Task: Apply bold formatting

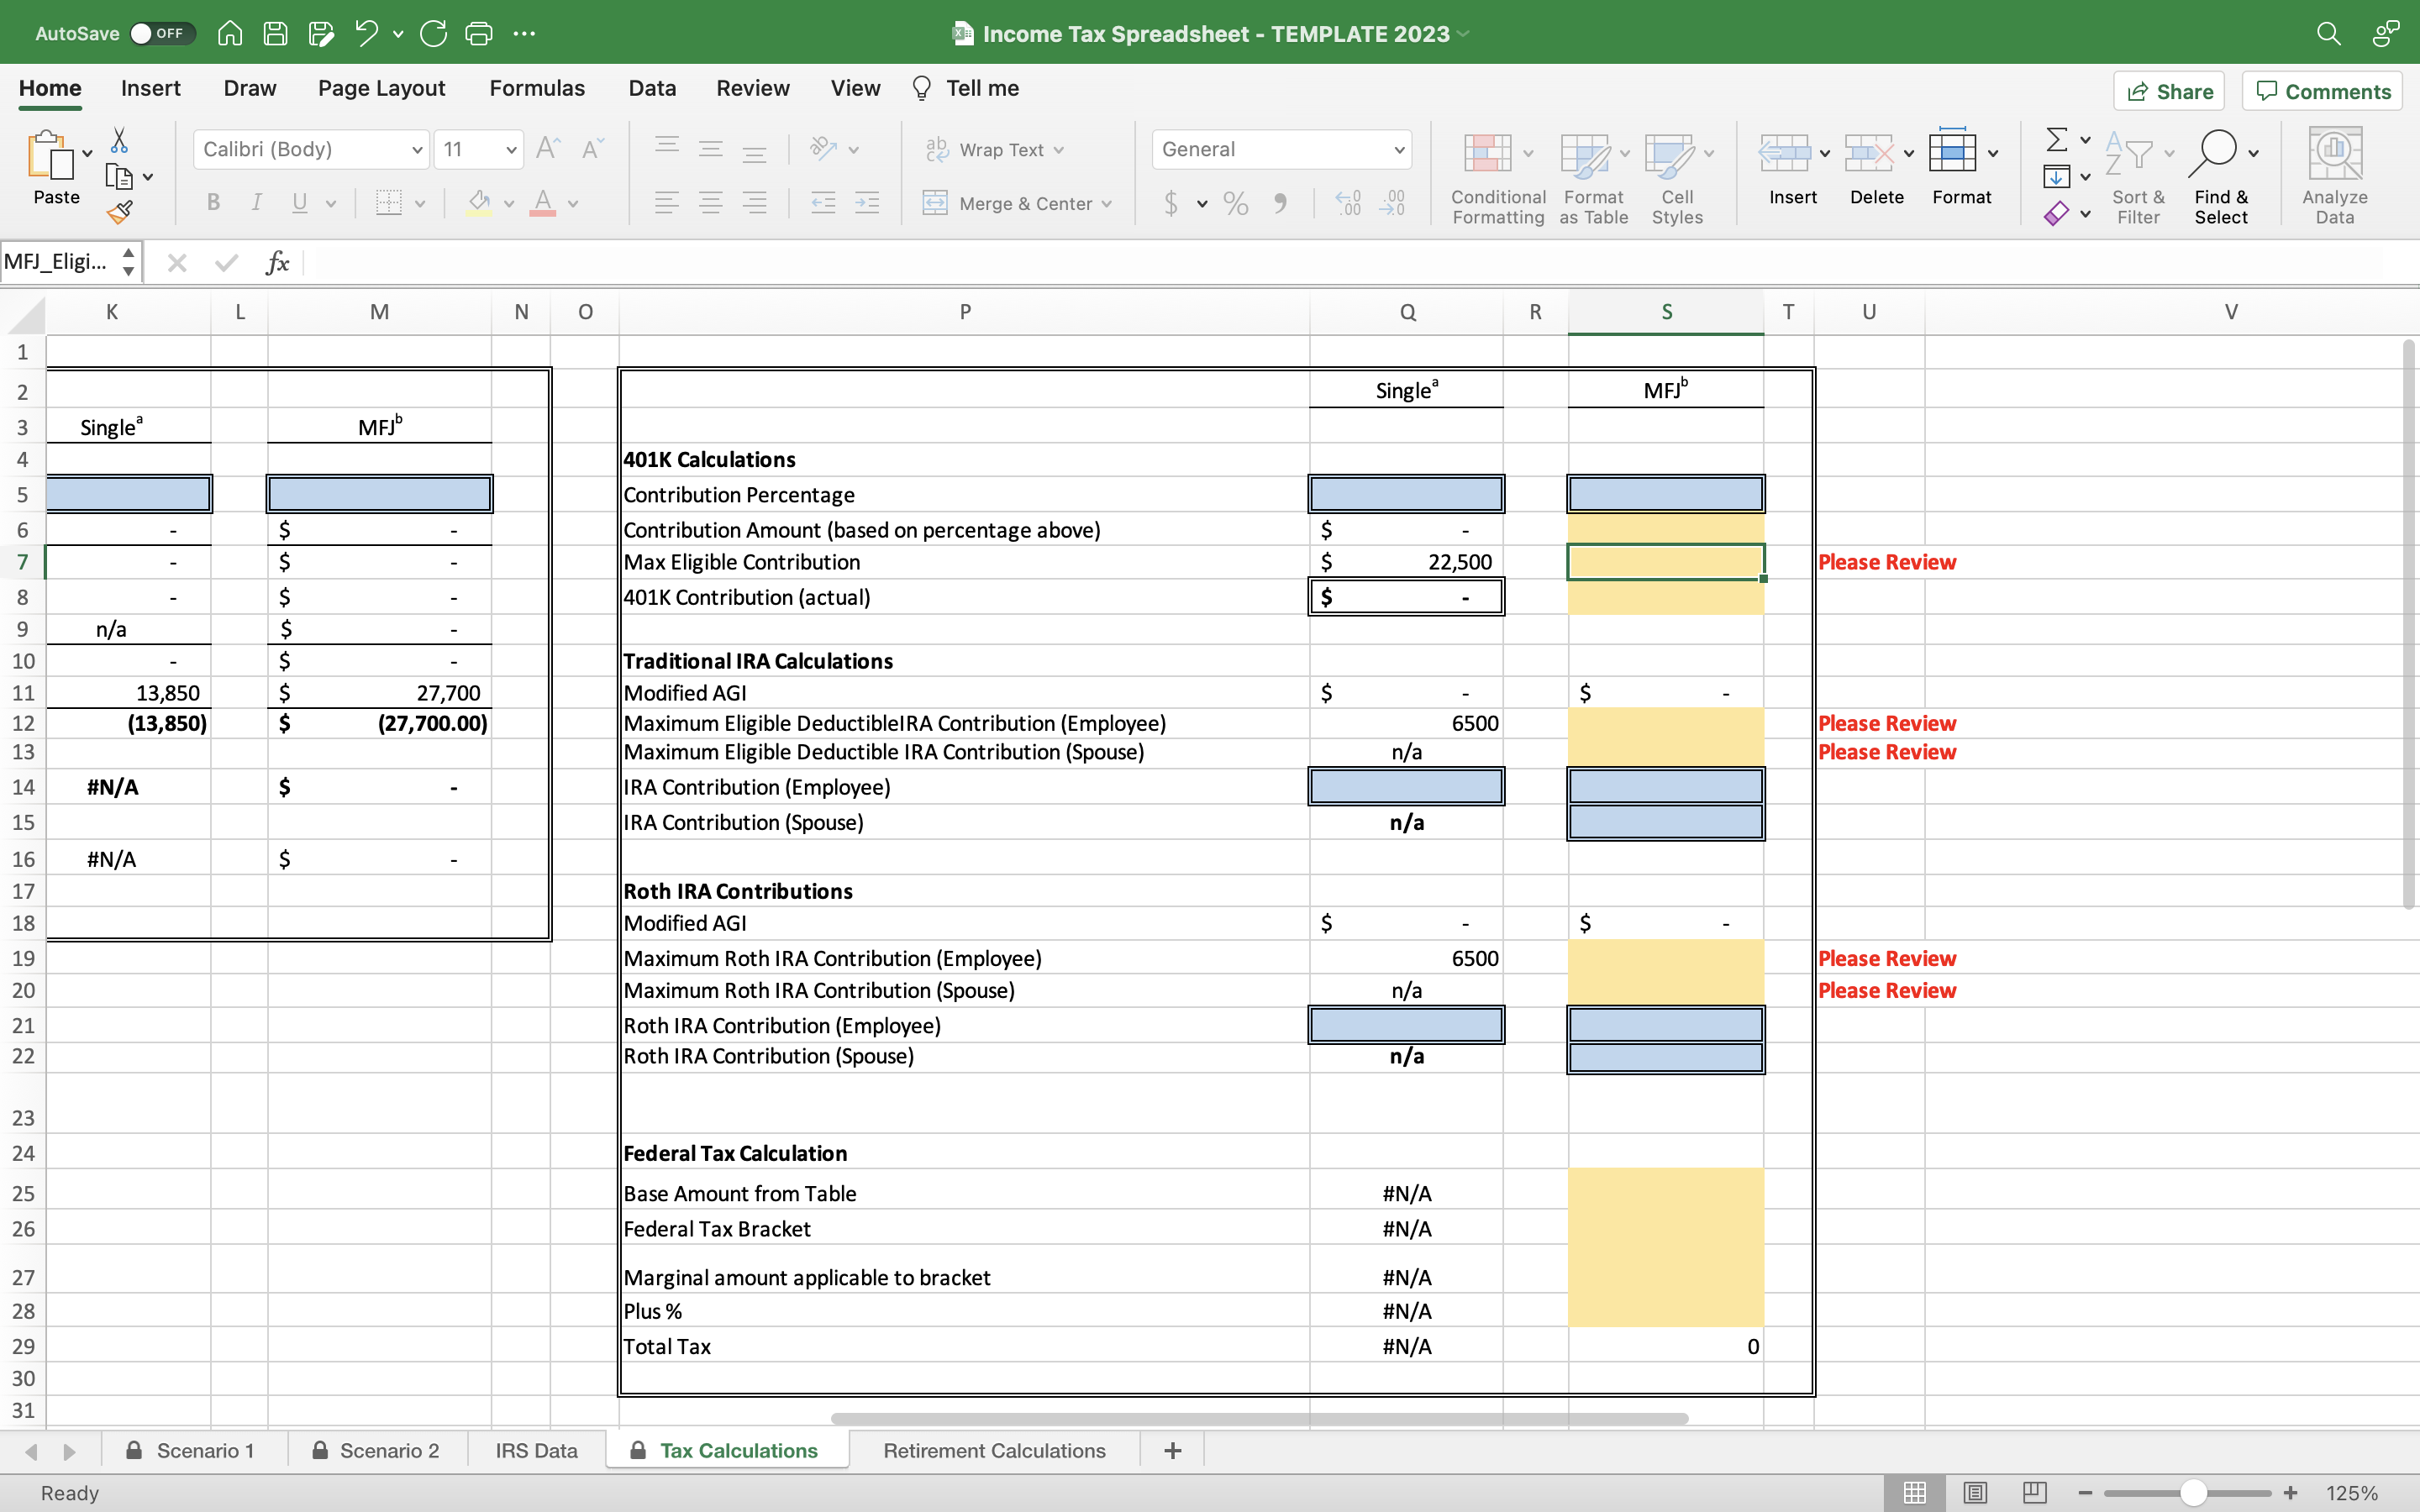Action: click(x=212, y=203)
